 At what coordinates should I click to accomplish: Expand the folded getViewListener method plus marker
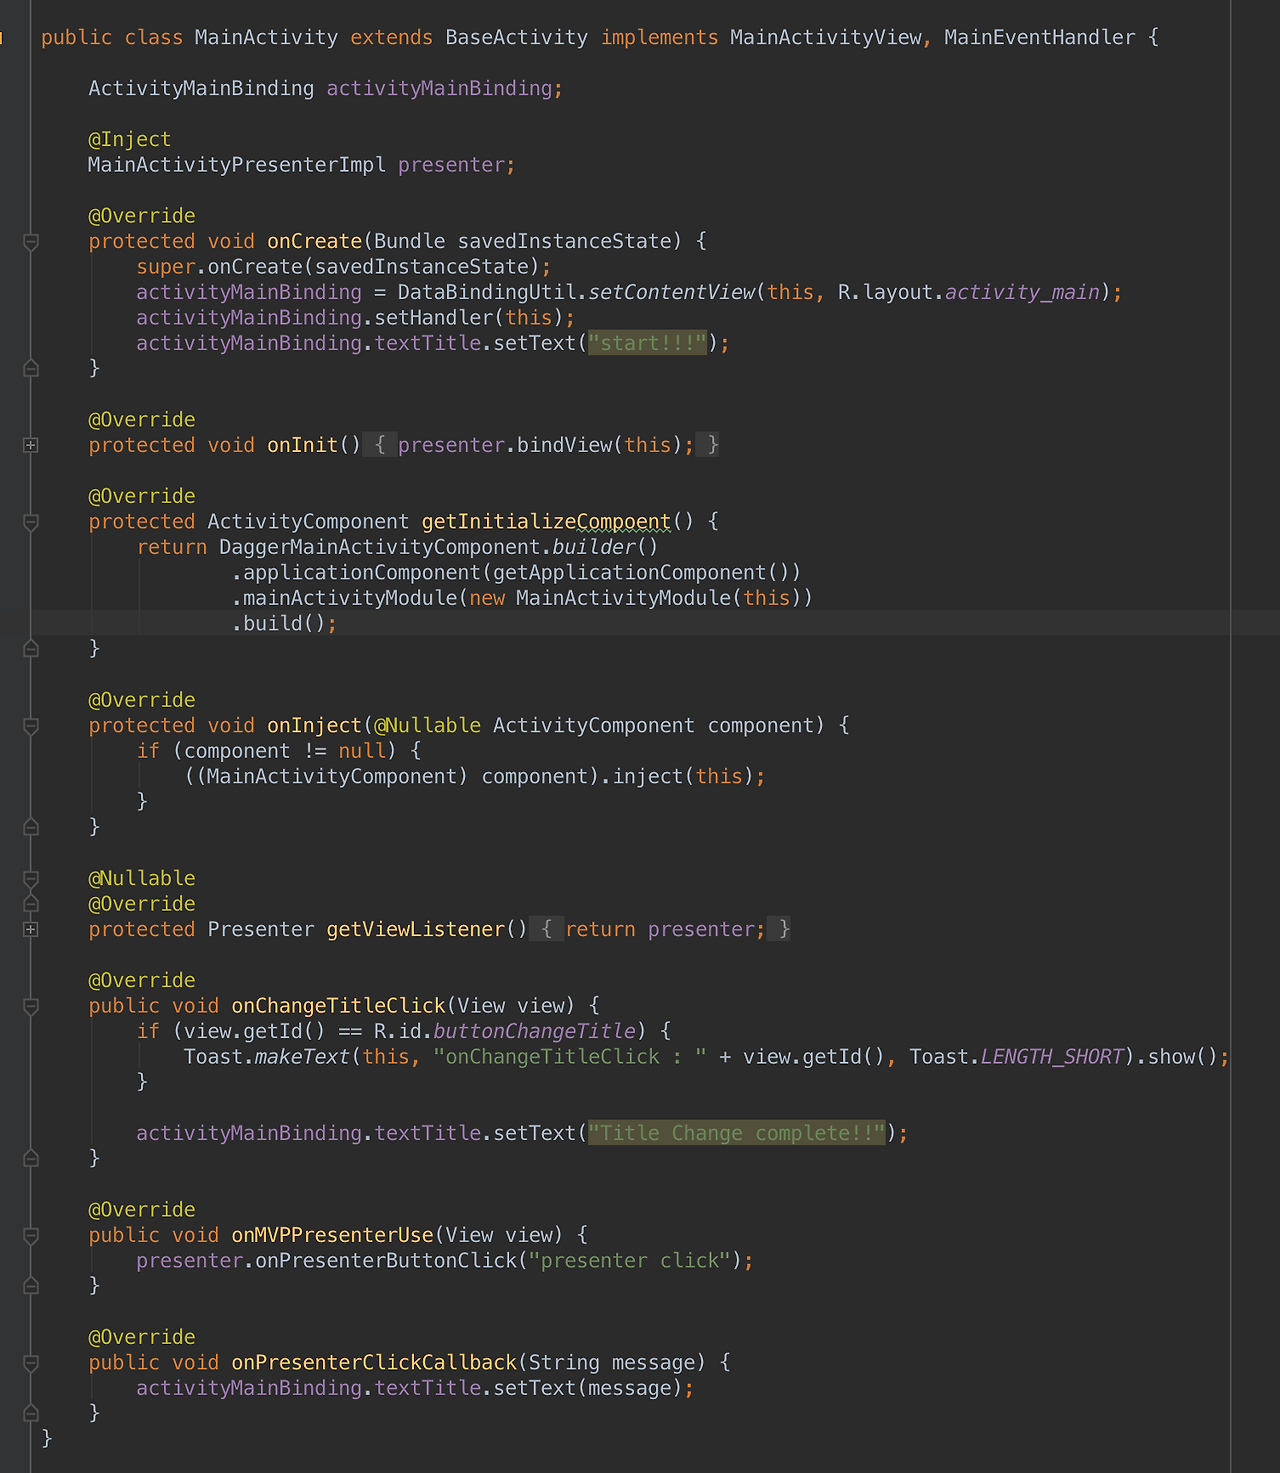pyautogui.click(x=31, y=929)
